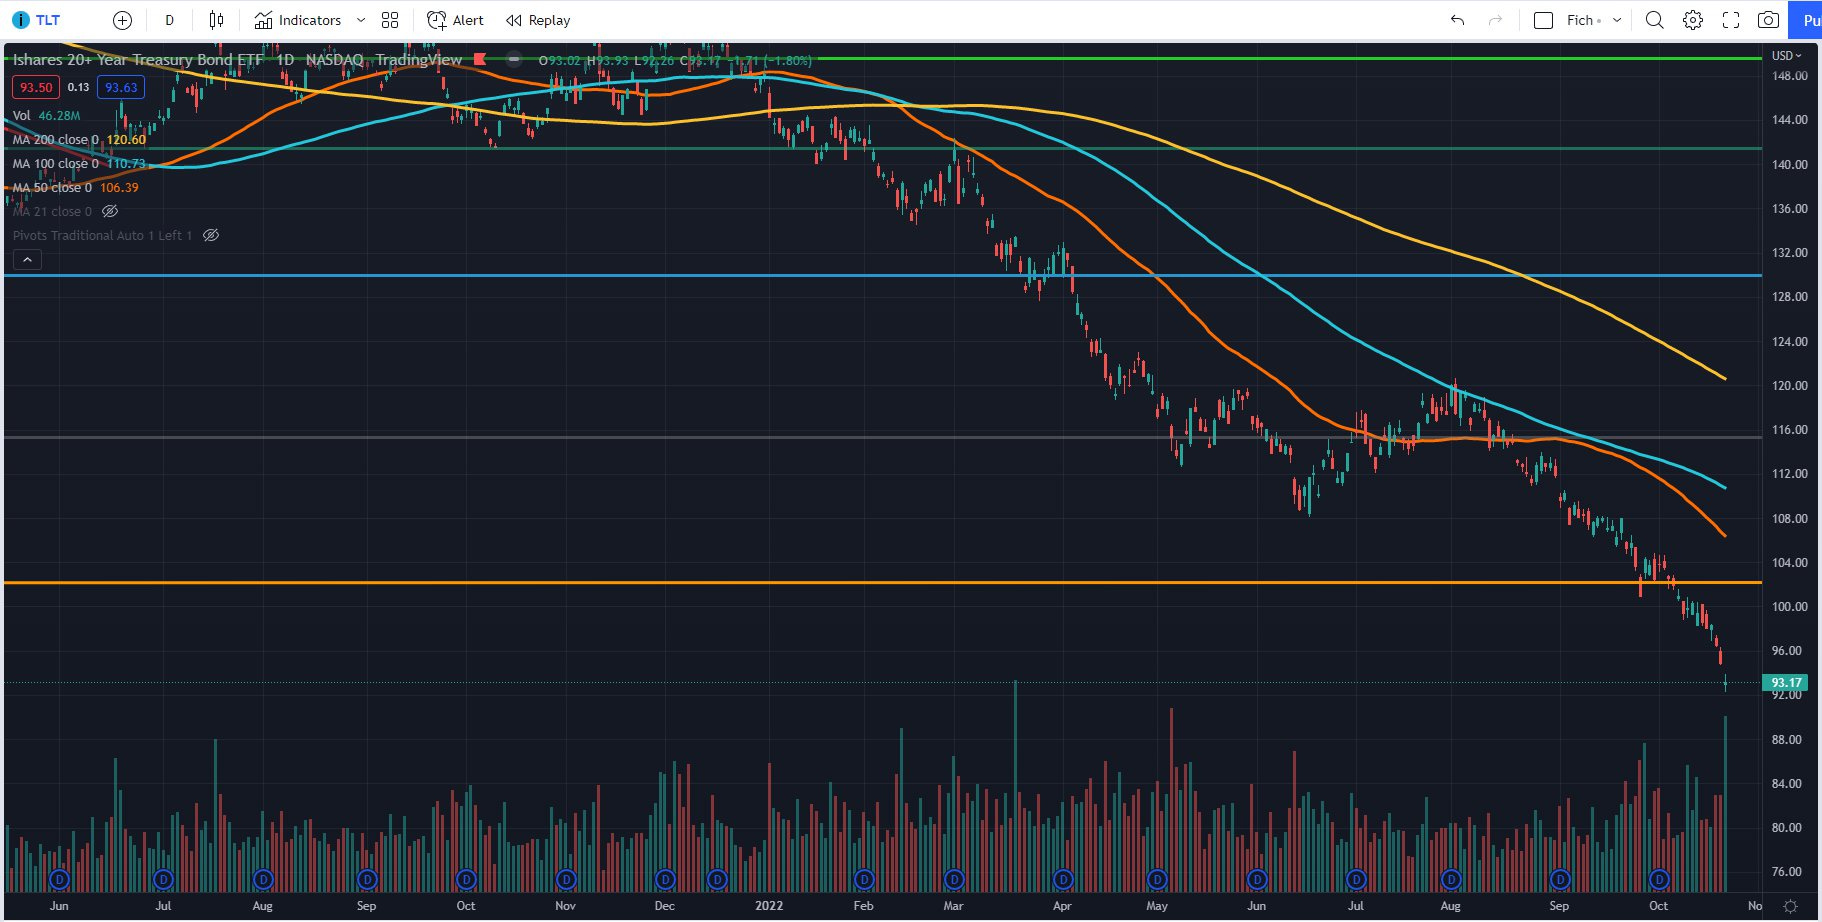
Task: Create a new Alert
Action: tap(455, 20)
